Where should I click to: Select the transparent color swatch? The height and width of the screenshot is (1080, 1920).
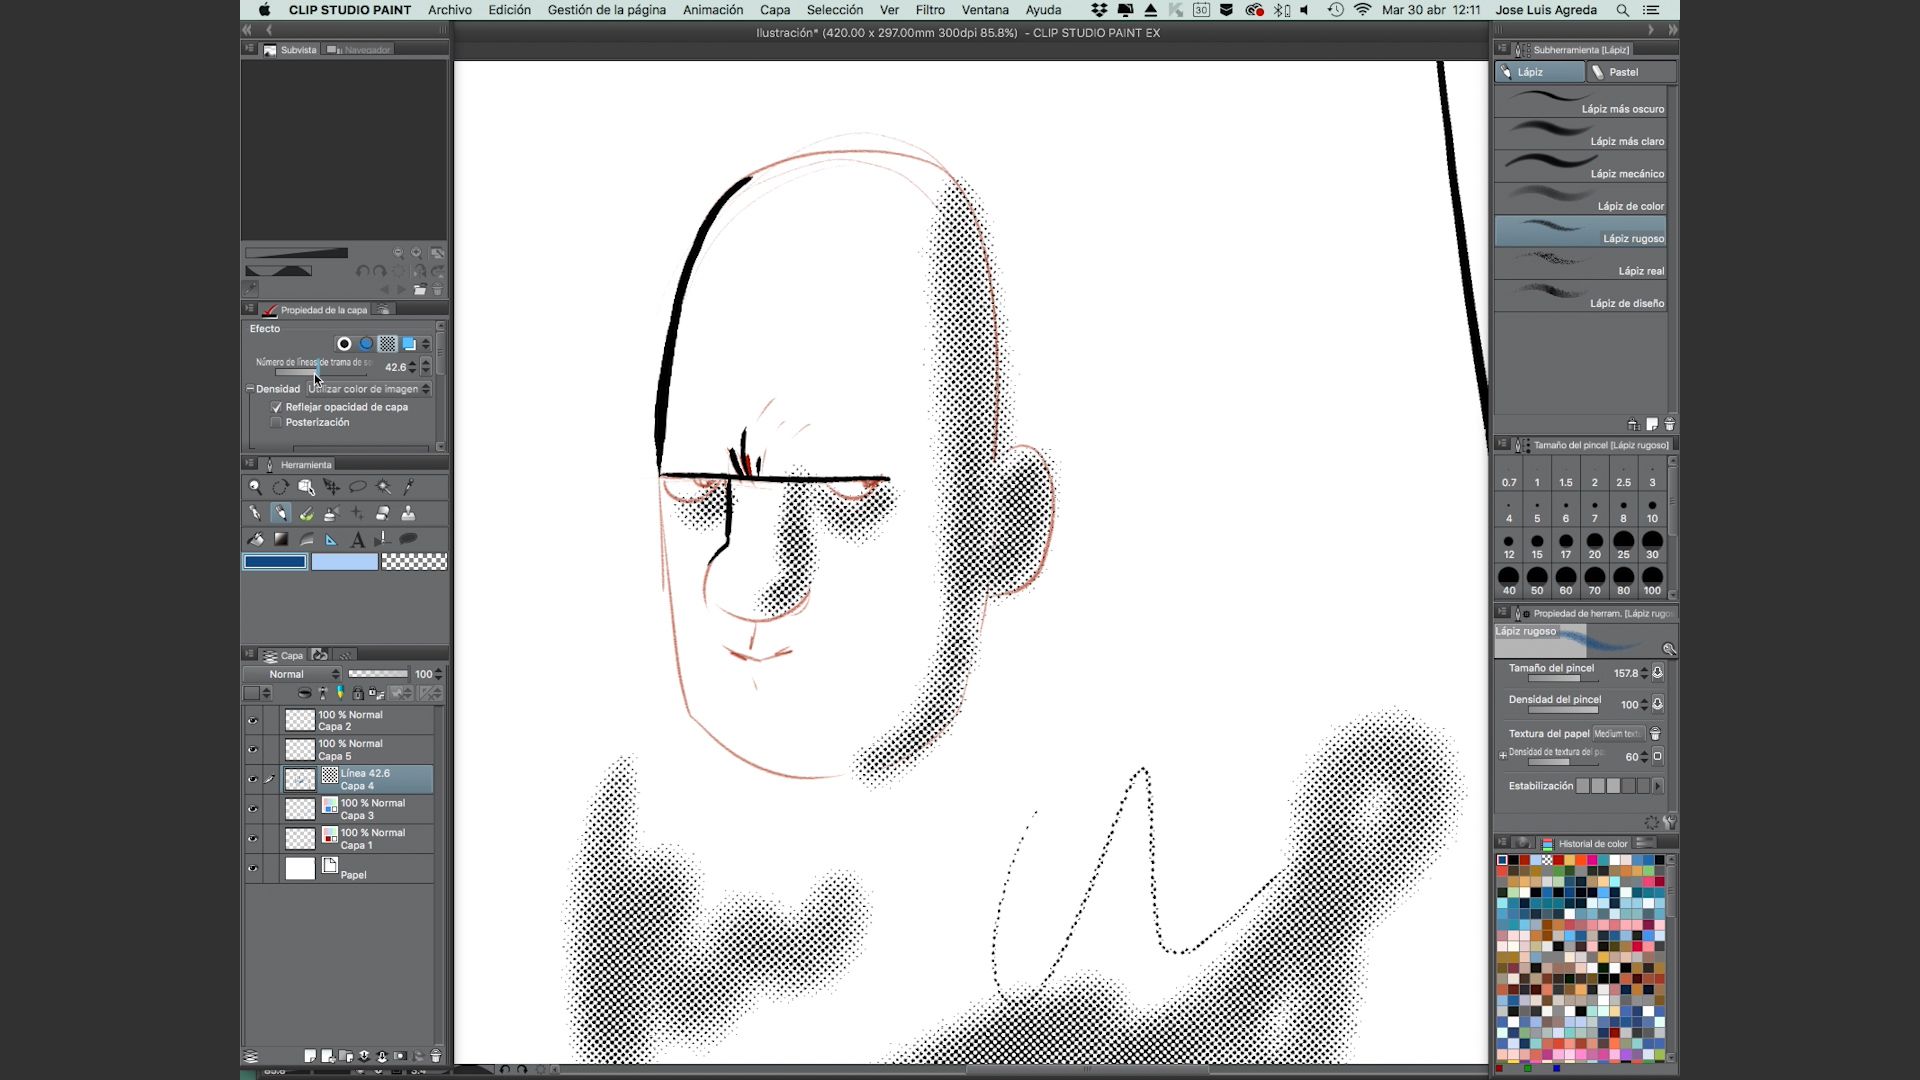(x=414, y=562)
